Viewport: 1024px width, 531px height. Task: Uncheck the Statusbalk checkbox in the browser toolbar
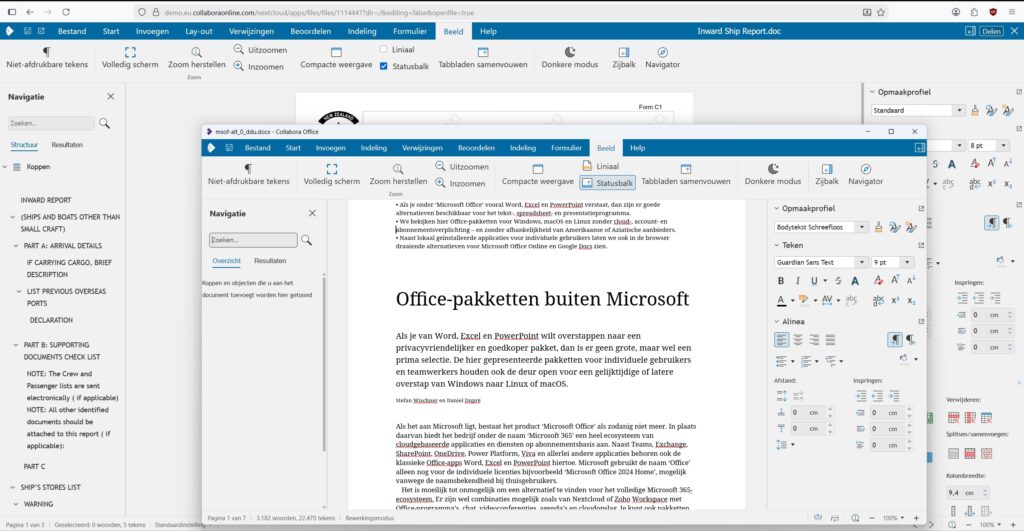click(x=385, y=66)
